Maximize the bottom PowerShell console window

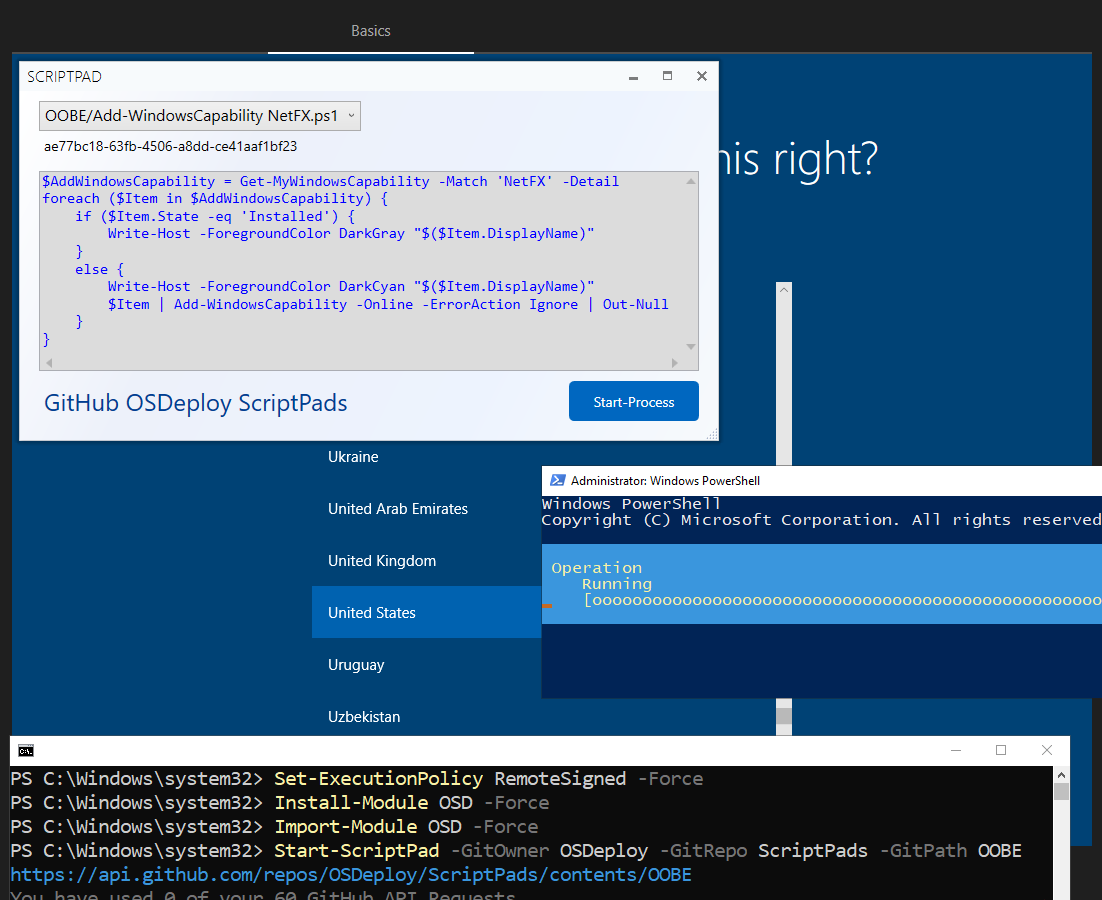(x=1001, y=750)
